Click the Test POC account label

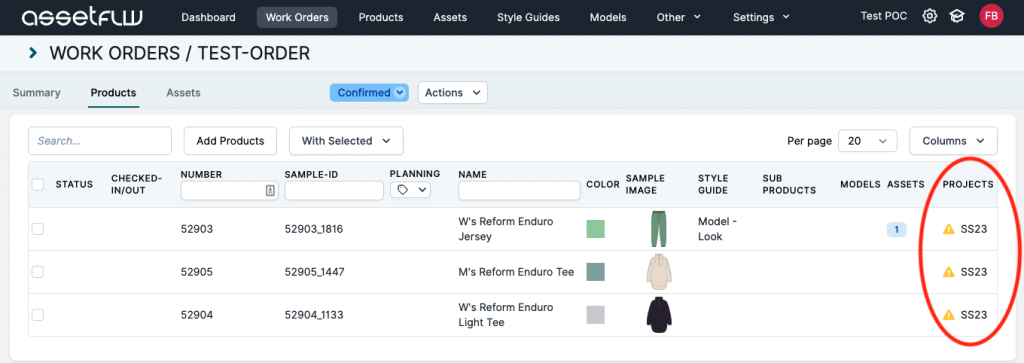point(884,16)
